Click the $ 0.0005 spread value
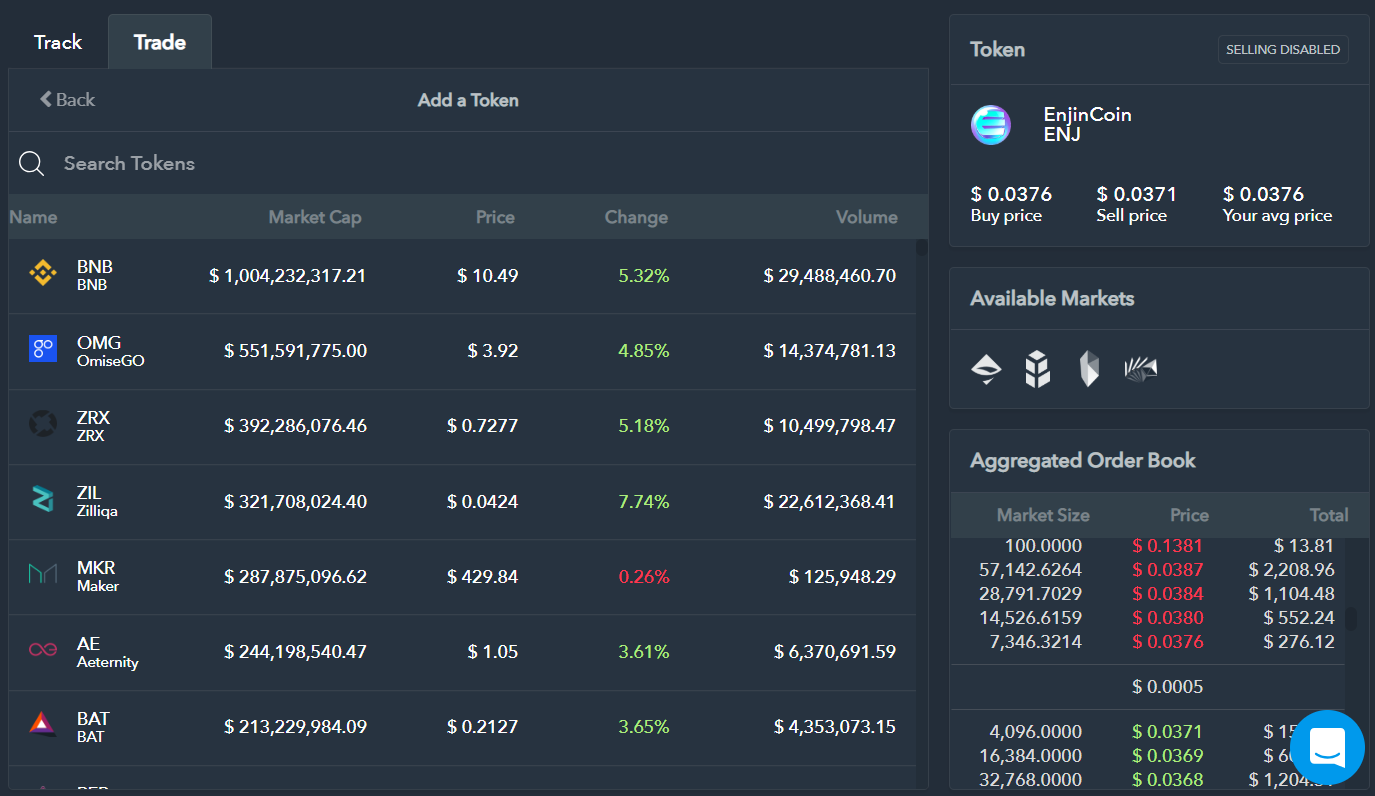Screen dimensions: 1375x796 pos(1168,687)
